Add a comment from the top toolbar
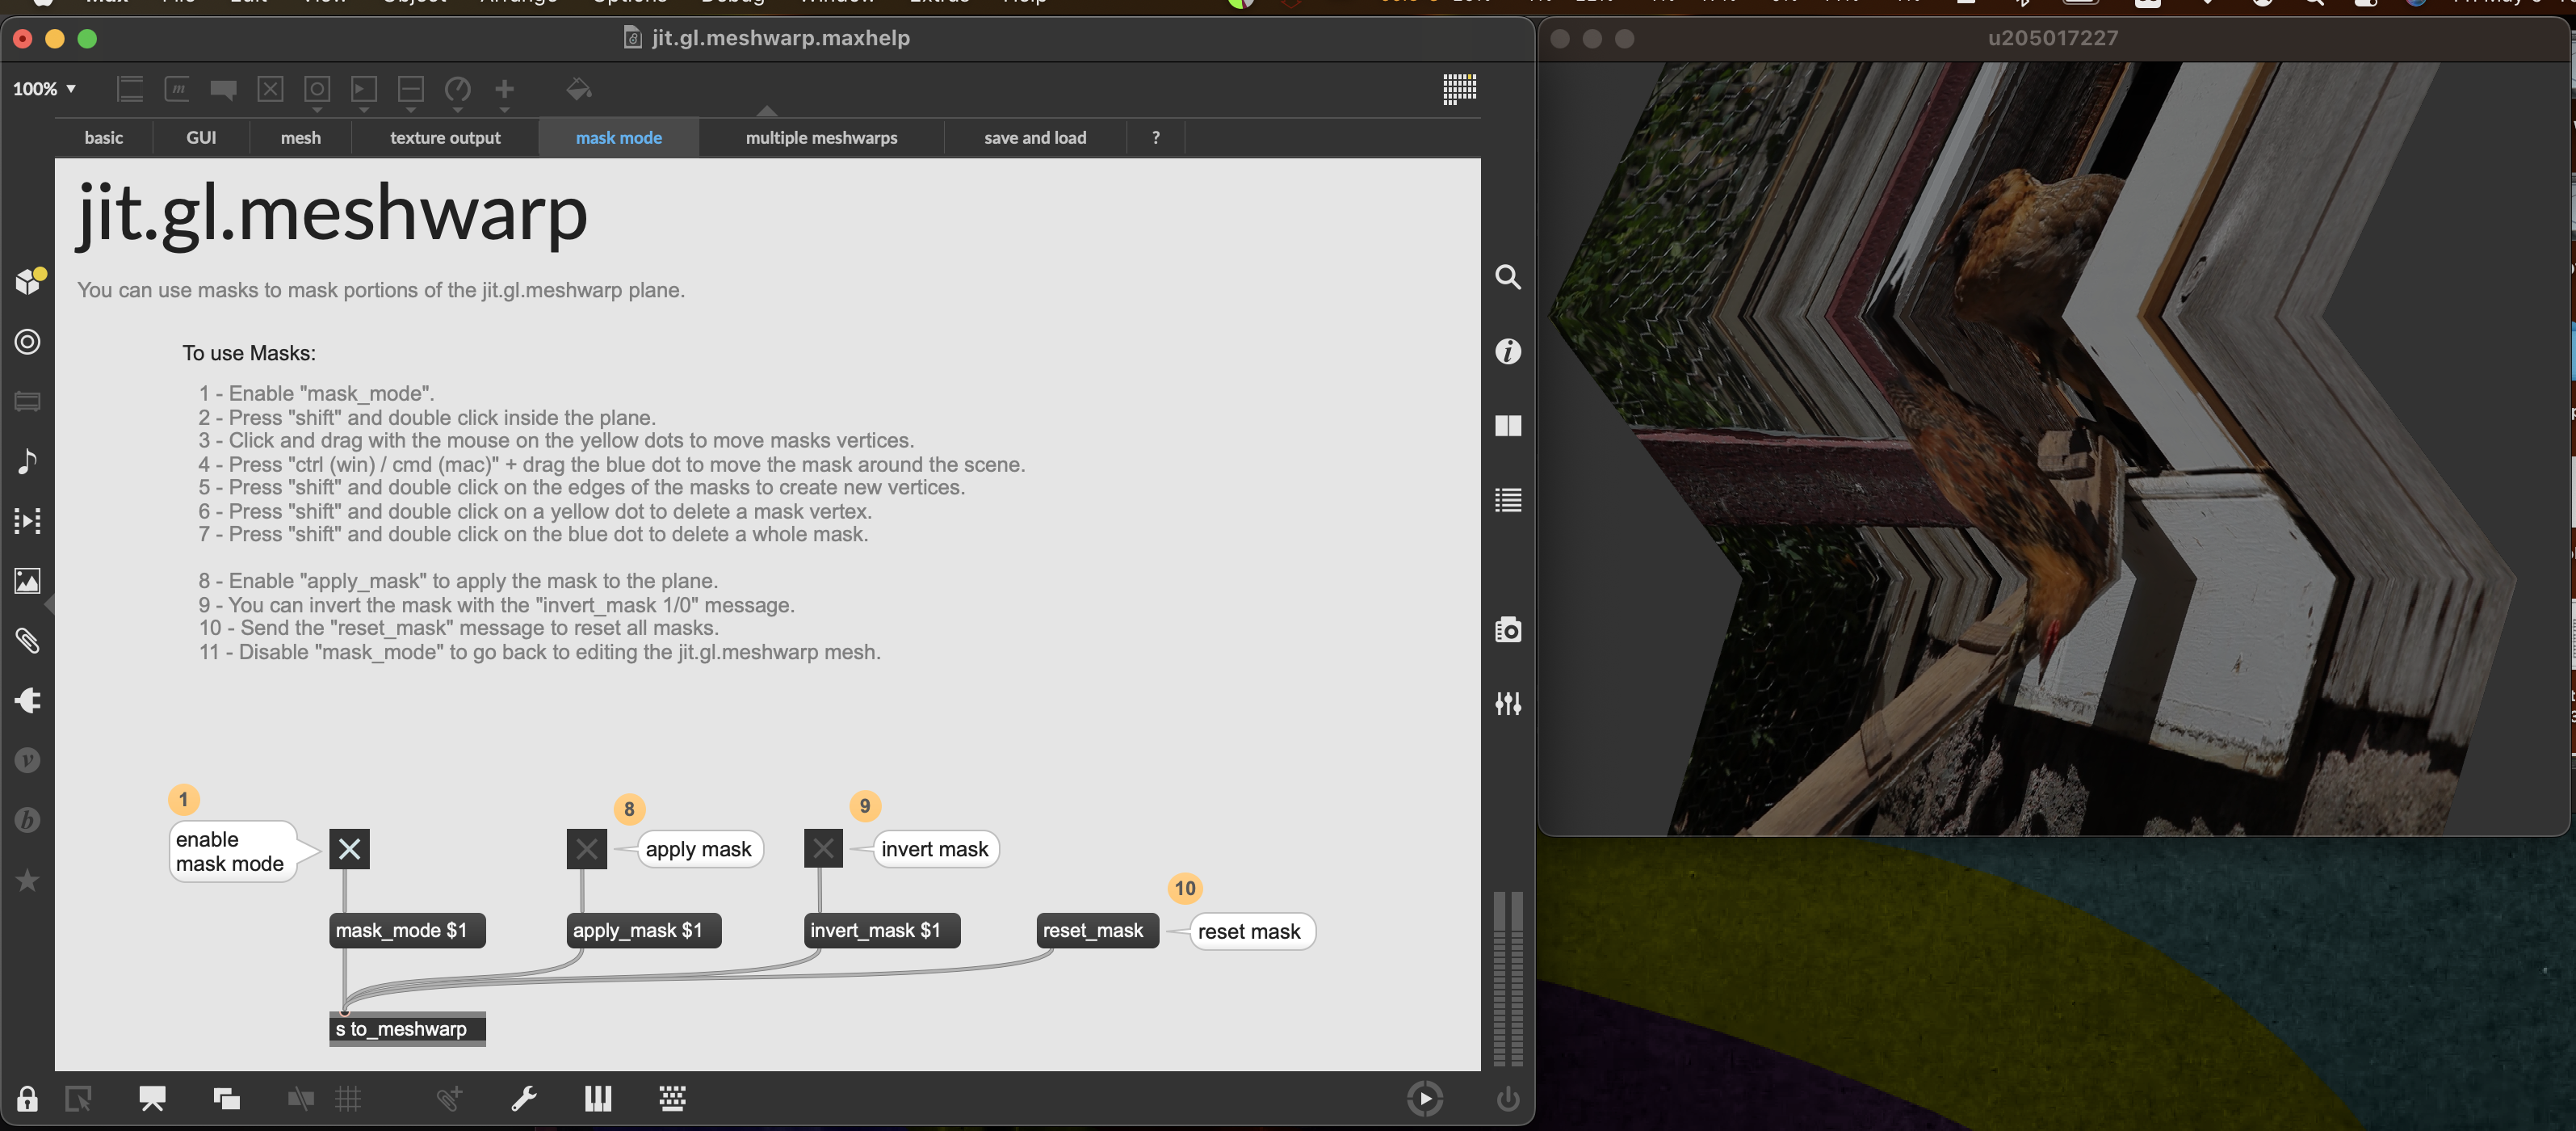 pyautogui.click(x=223, y=90)
